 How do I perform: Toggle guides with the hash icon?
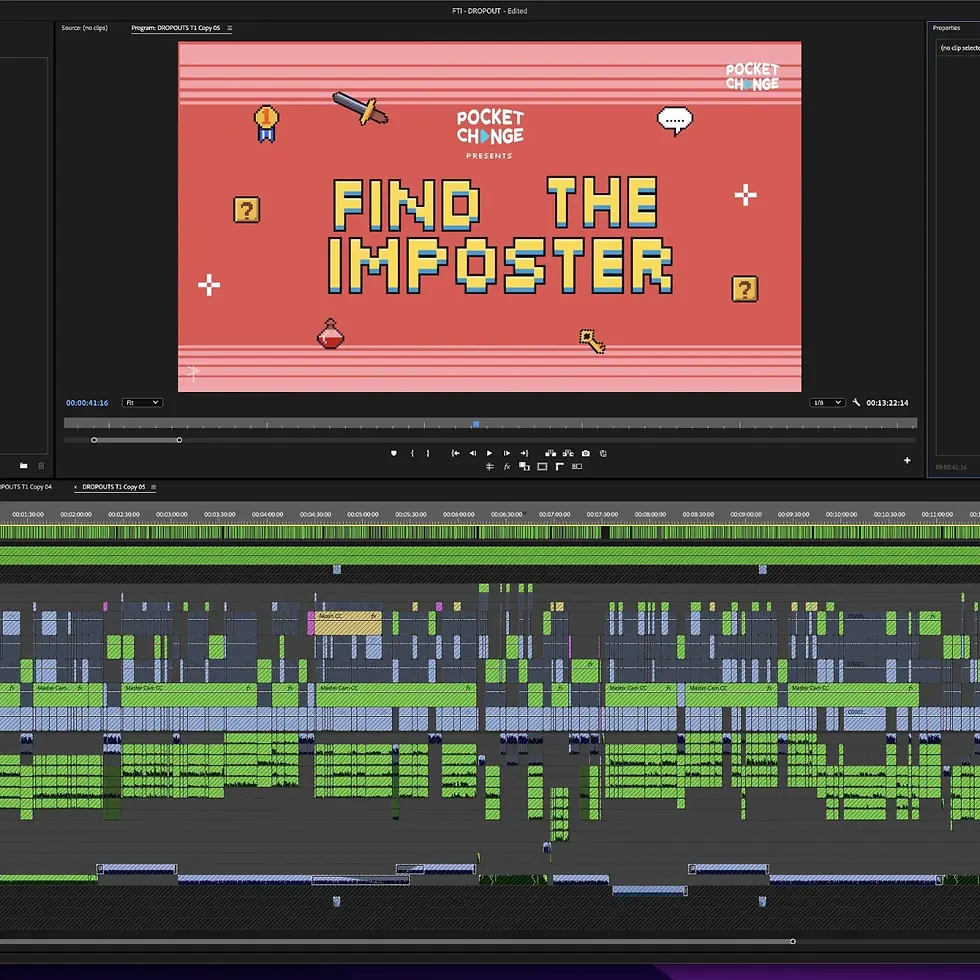click(490, 467)
